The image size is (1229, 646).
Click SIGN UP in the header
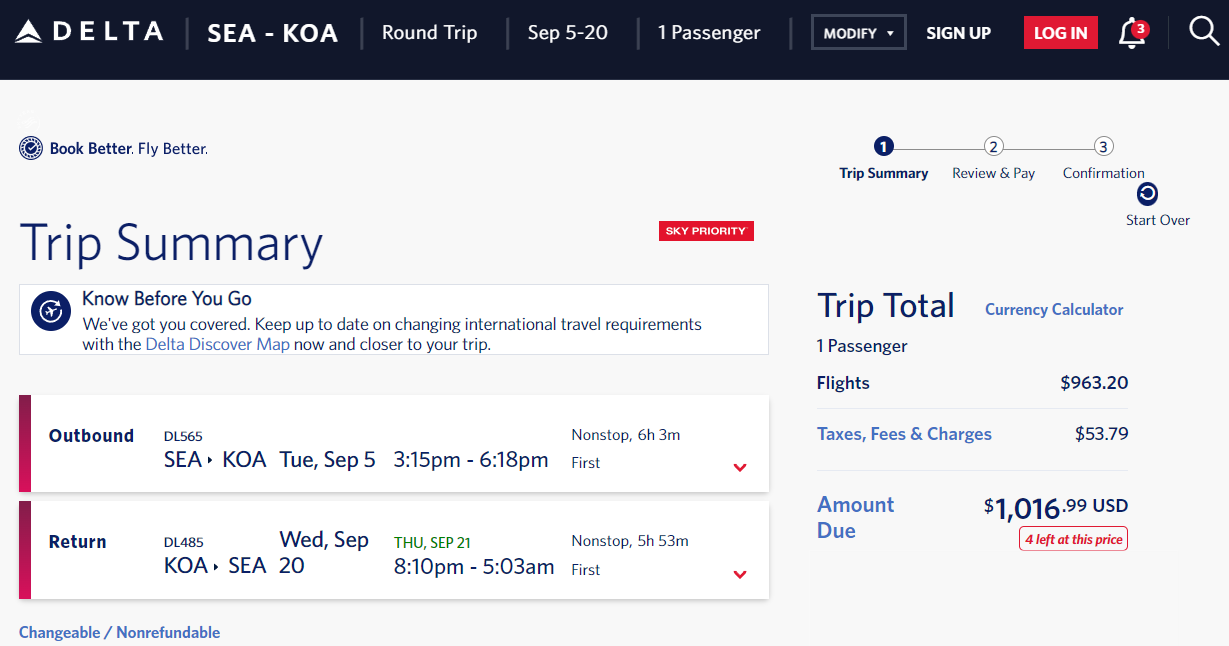pyautogui.click(x=958, y=33)
